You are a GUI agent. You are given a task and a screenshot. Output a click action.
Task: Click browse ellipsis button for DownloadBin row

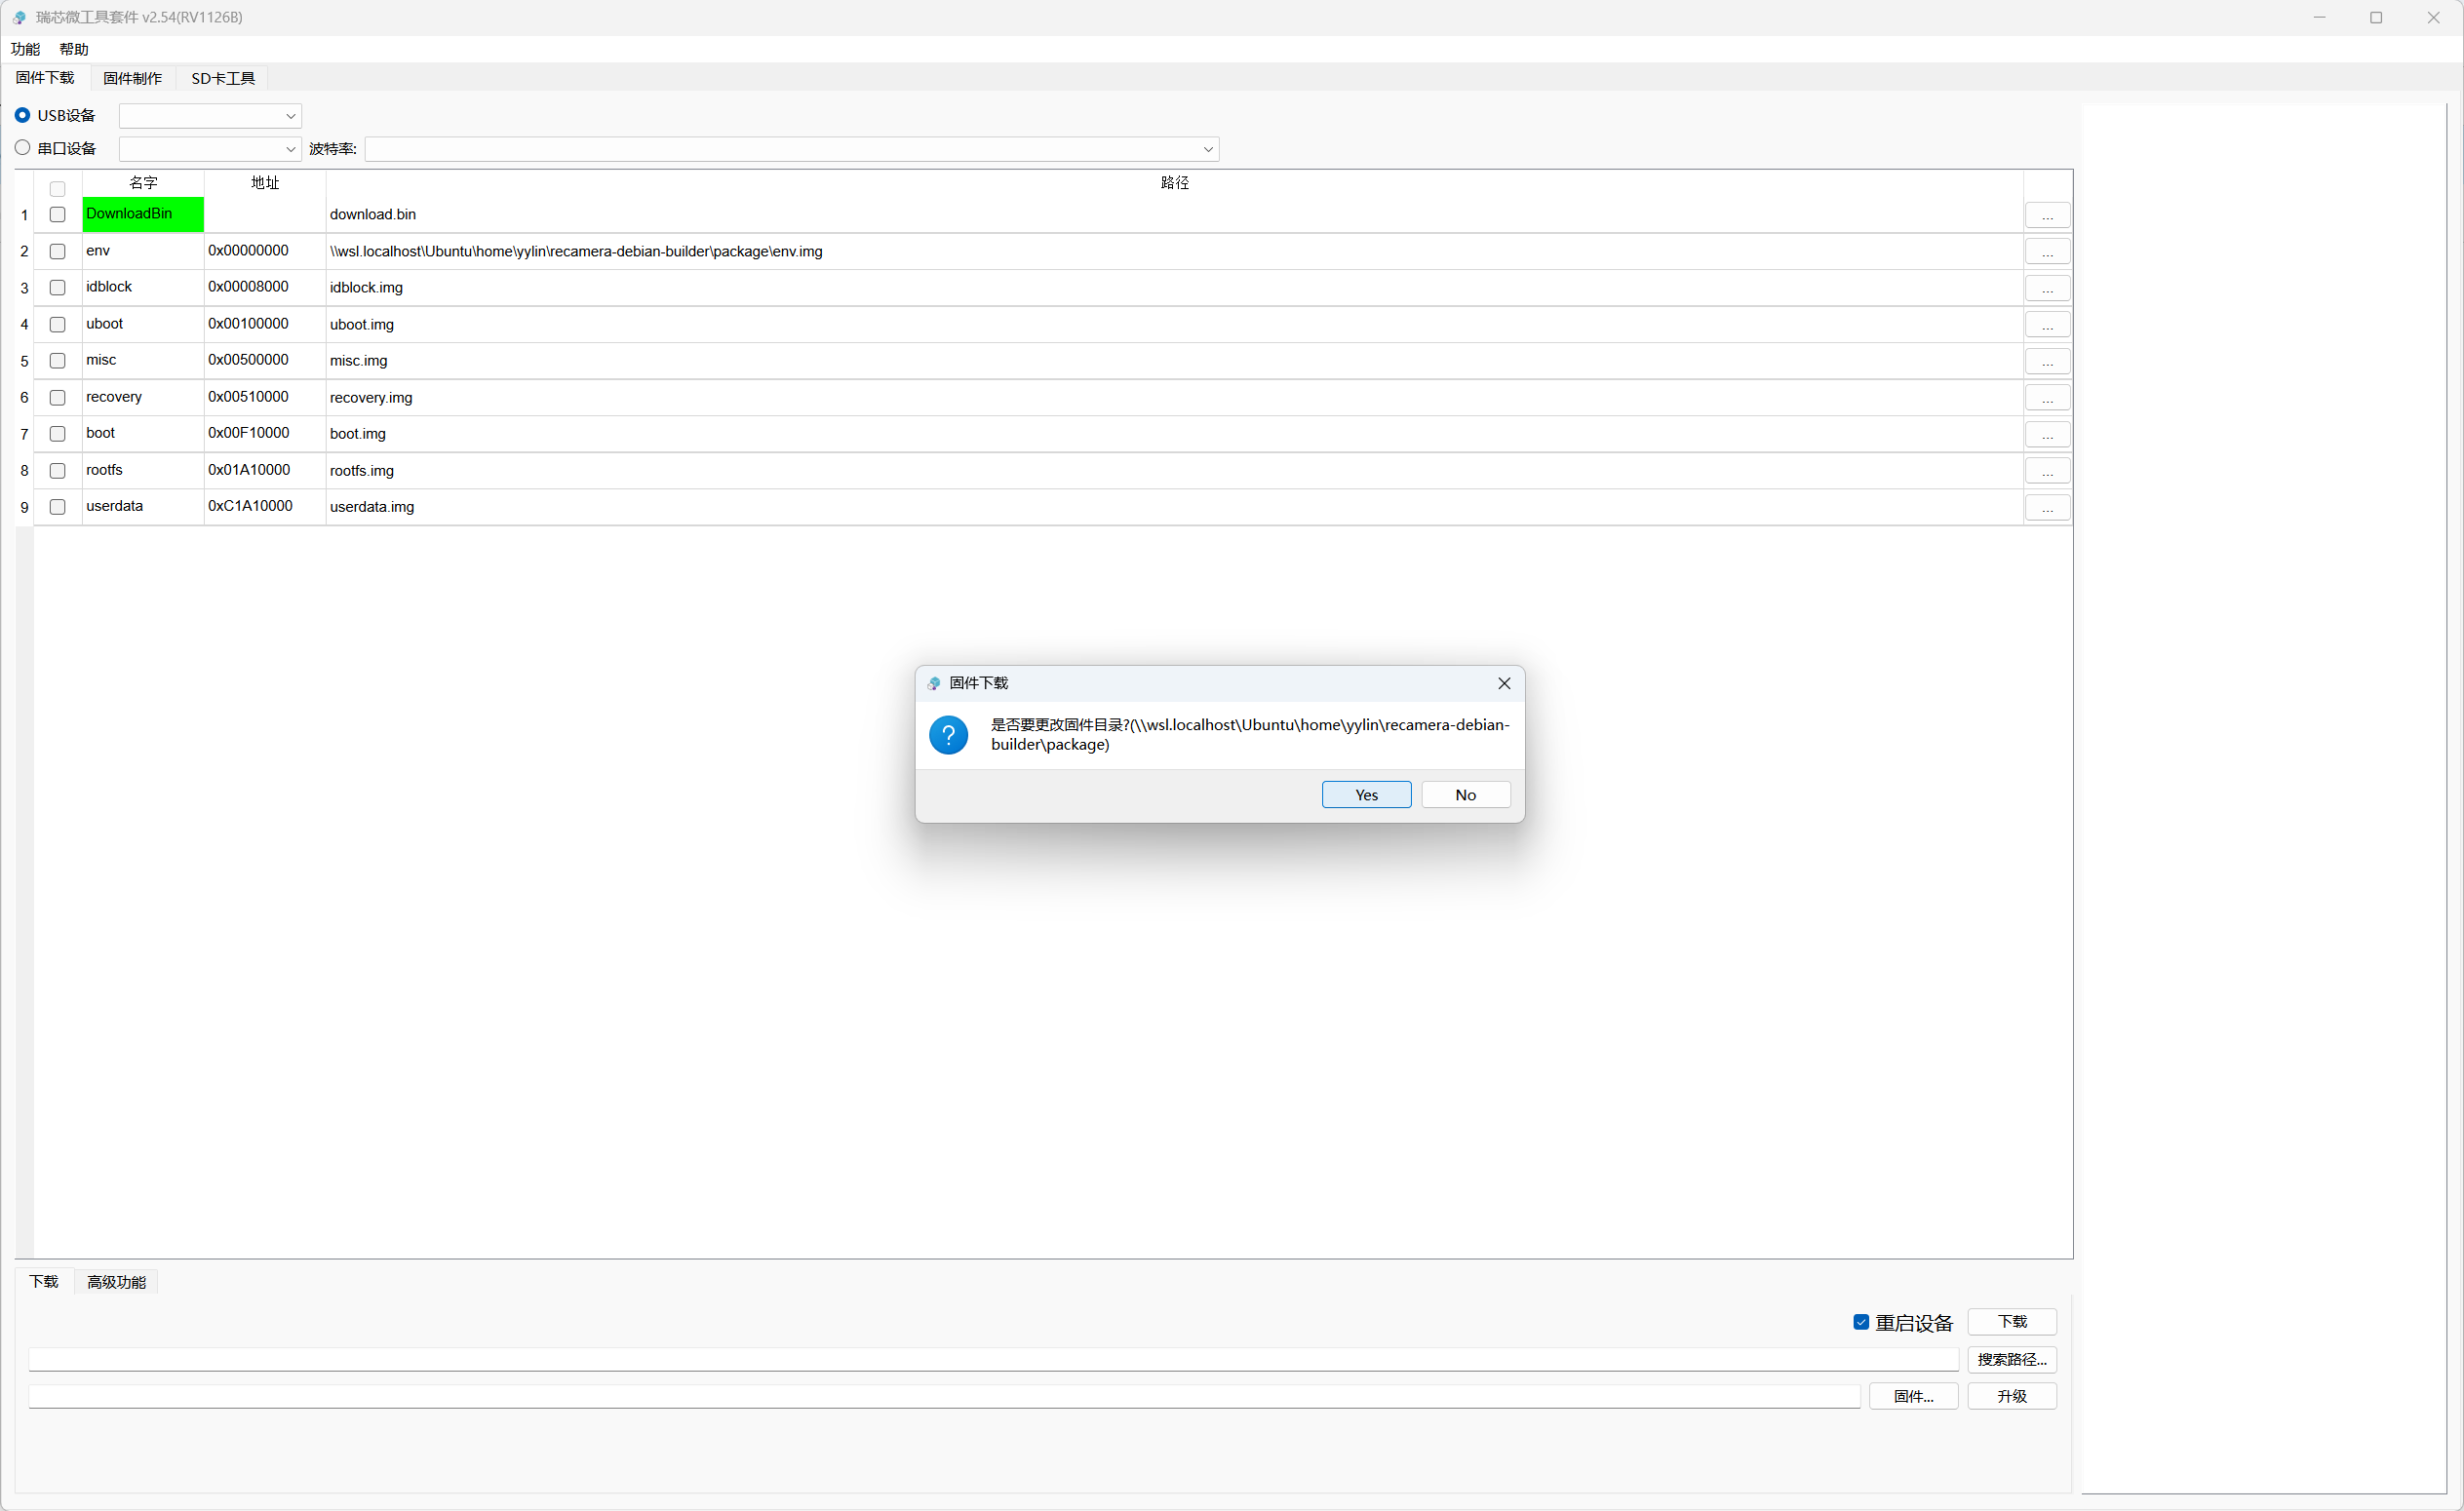(2047, 215)
